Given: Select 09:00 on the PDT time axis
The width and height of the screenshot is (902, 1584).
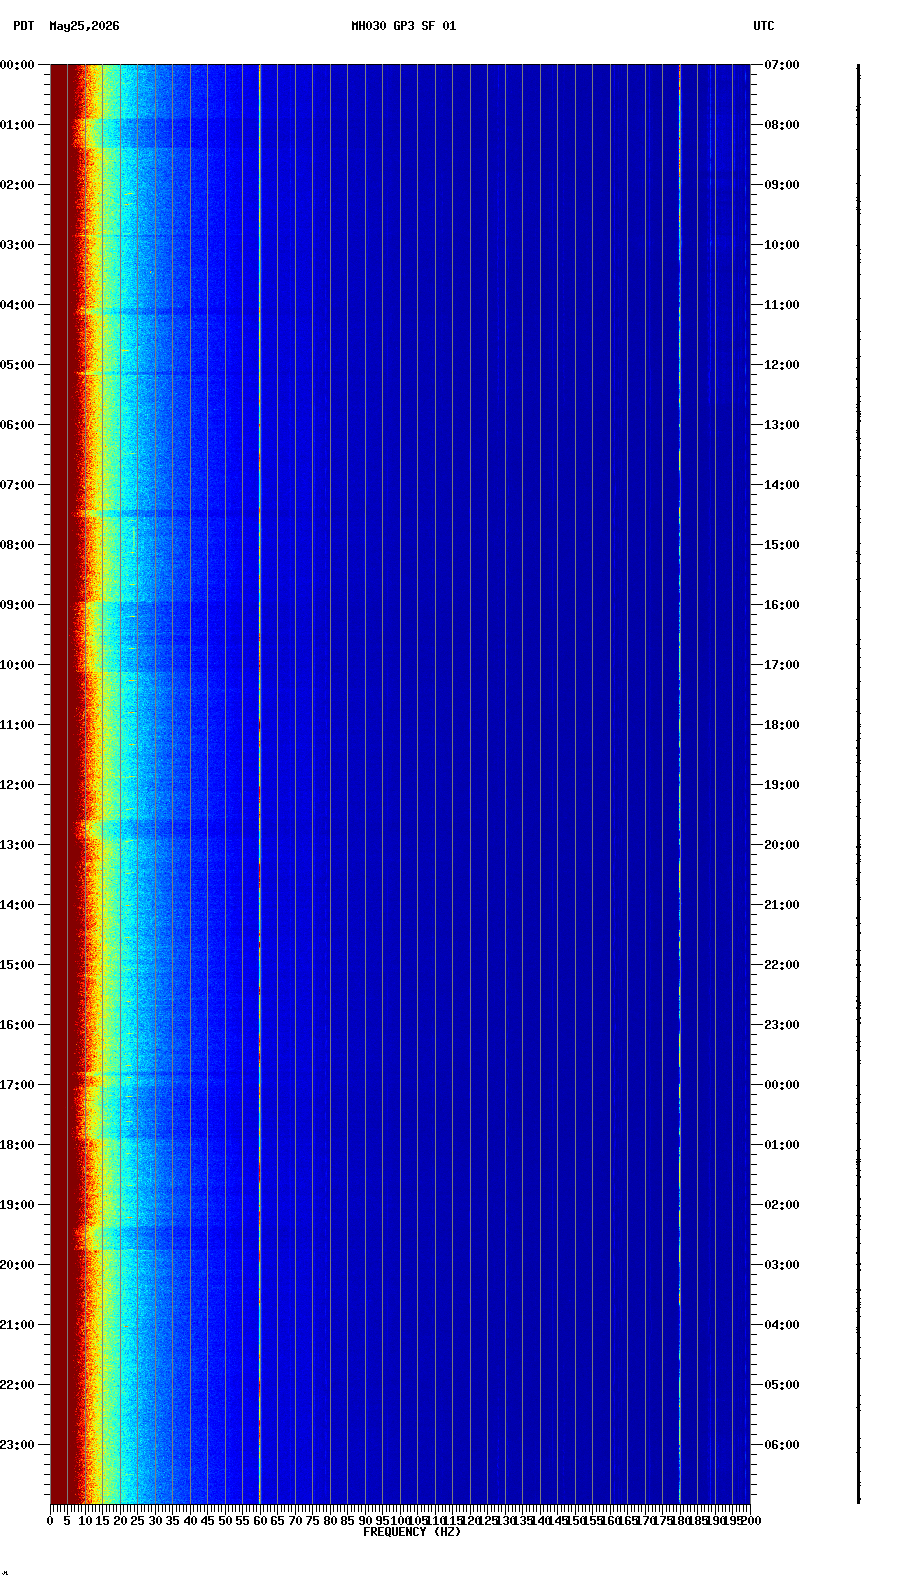Looking at the screenshot, I should (x=17, y=605).
